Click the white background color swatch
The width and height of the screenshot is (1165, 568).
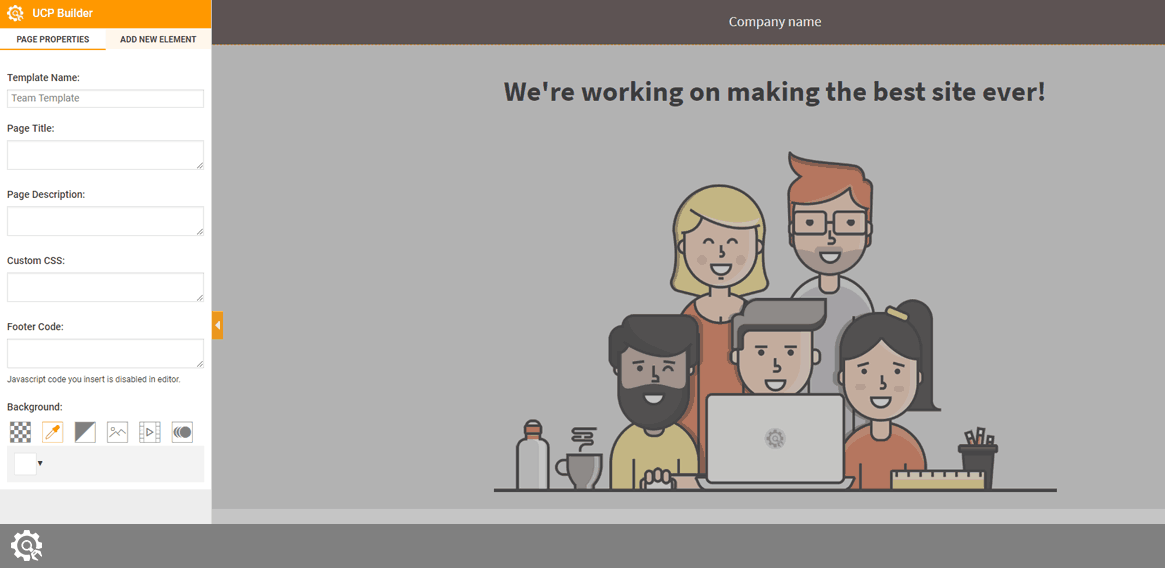[25, 464]
